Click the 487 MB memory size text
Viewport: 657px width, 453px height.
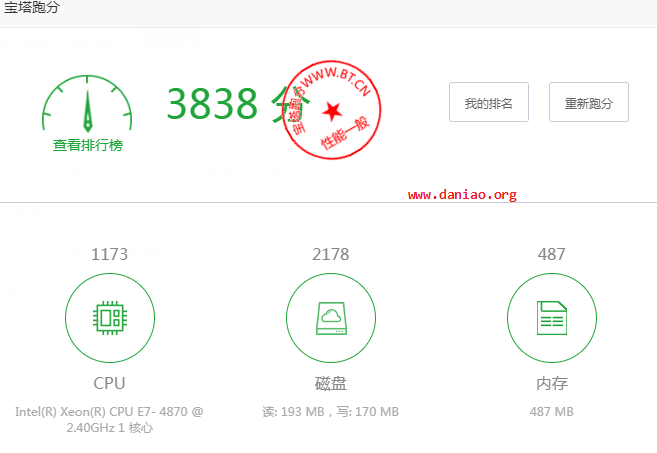(552, 412)
